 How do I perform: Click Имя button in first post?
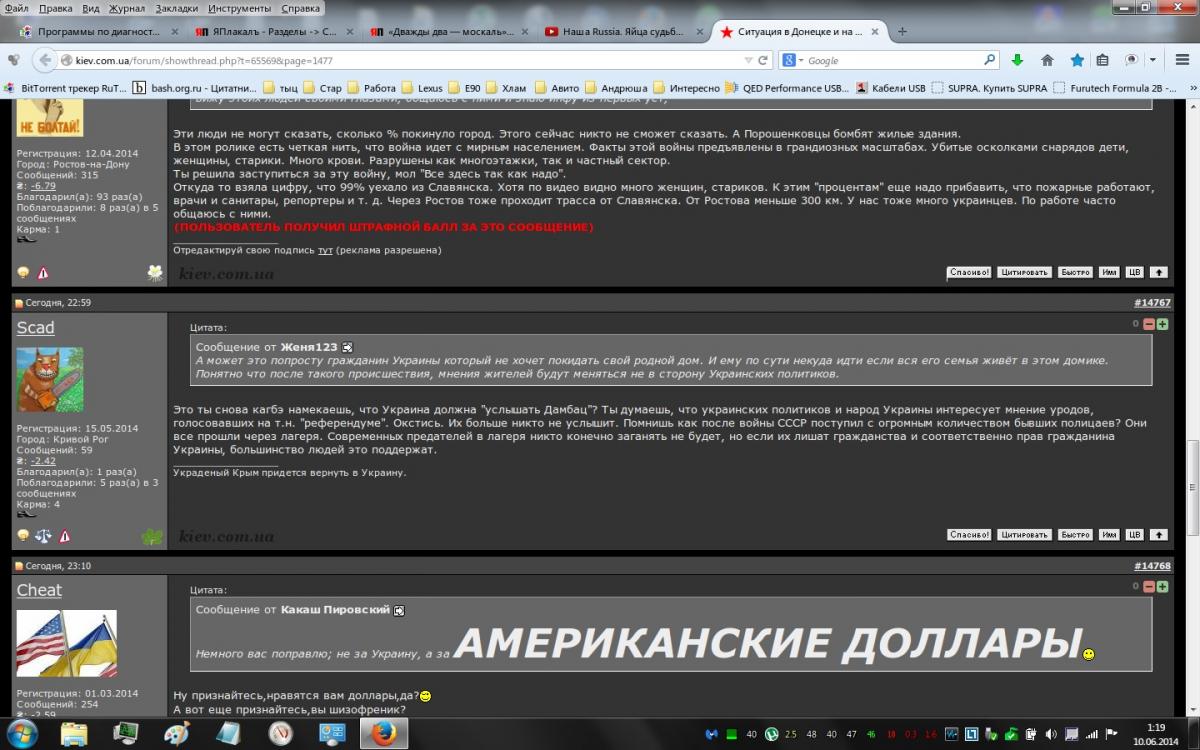coord(1109,272)
